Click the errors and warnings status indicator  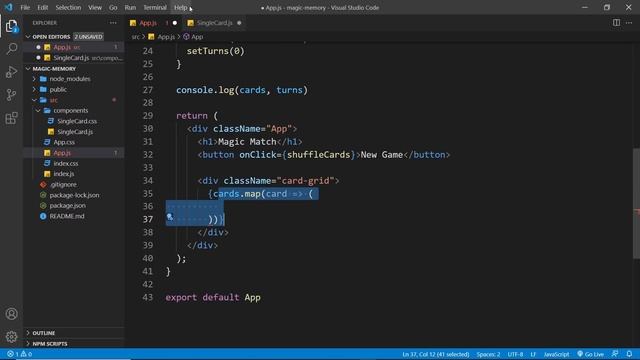click(x=19, y=354)
